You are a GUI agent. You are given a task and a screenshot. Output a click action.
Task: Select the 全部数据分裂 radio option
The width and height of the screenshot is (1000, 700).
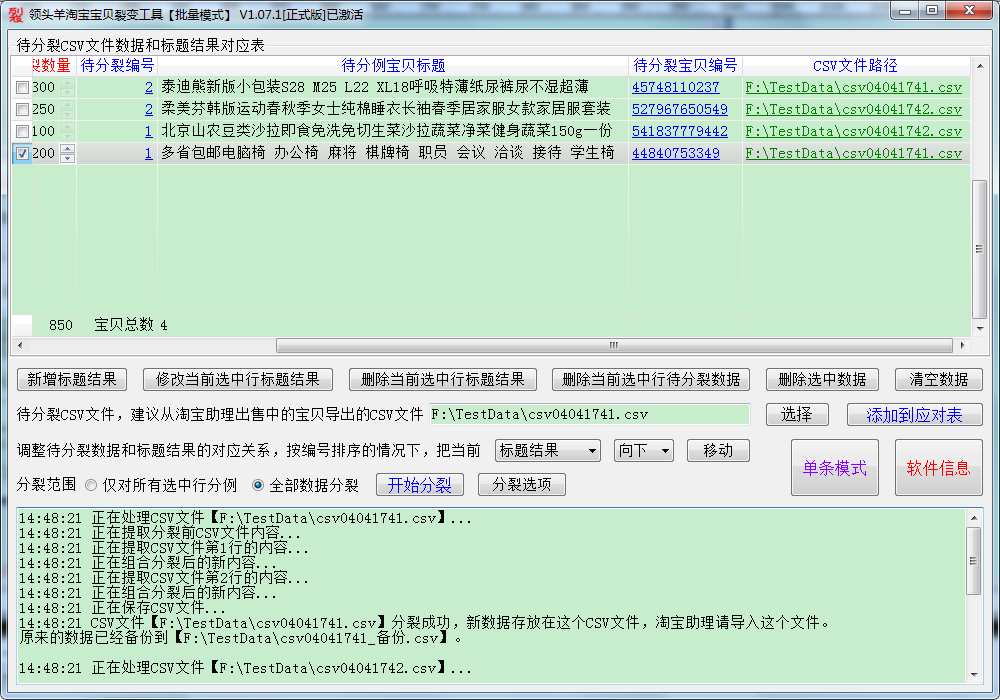point(258,485)
